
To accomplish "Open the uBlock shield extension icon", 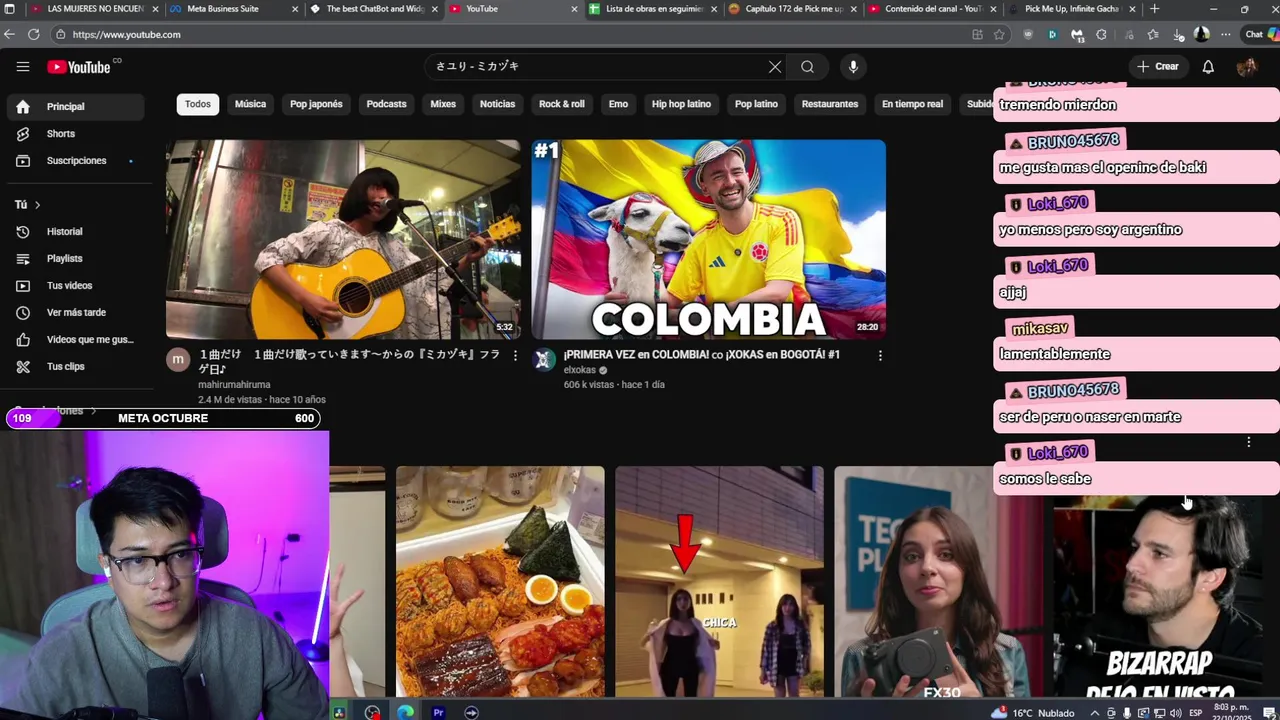I will point(1028,34).
